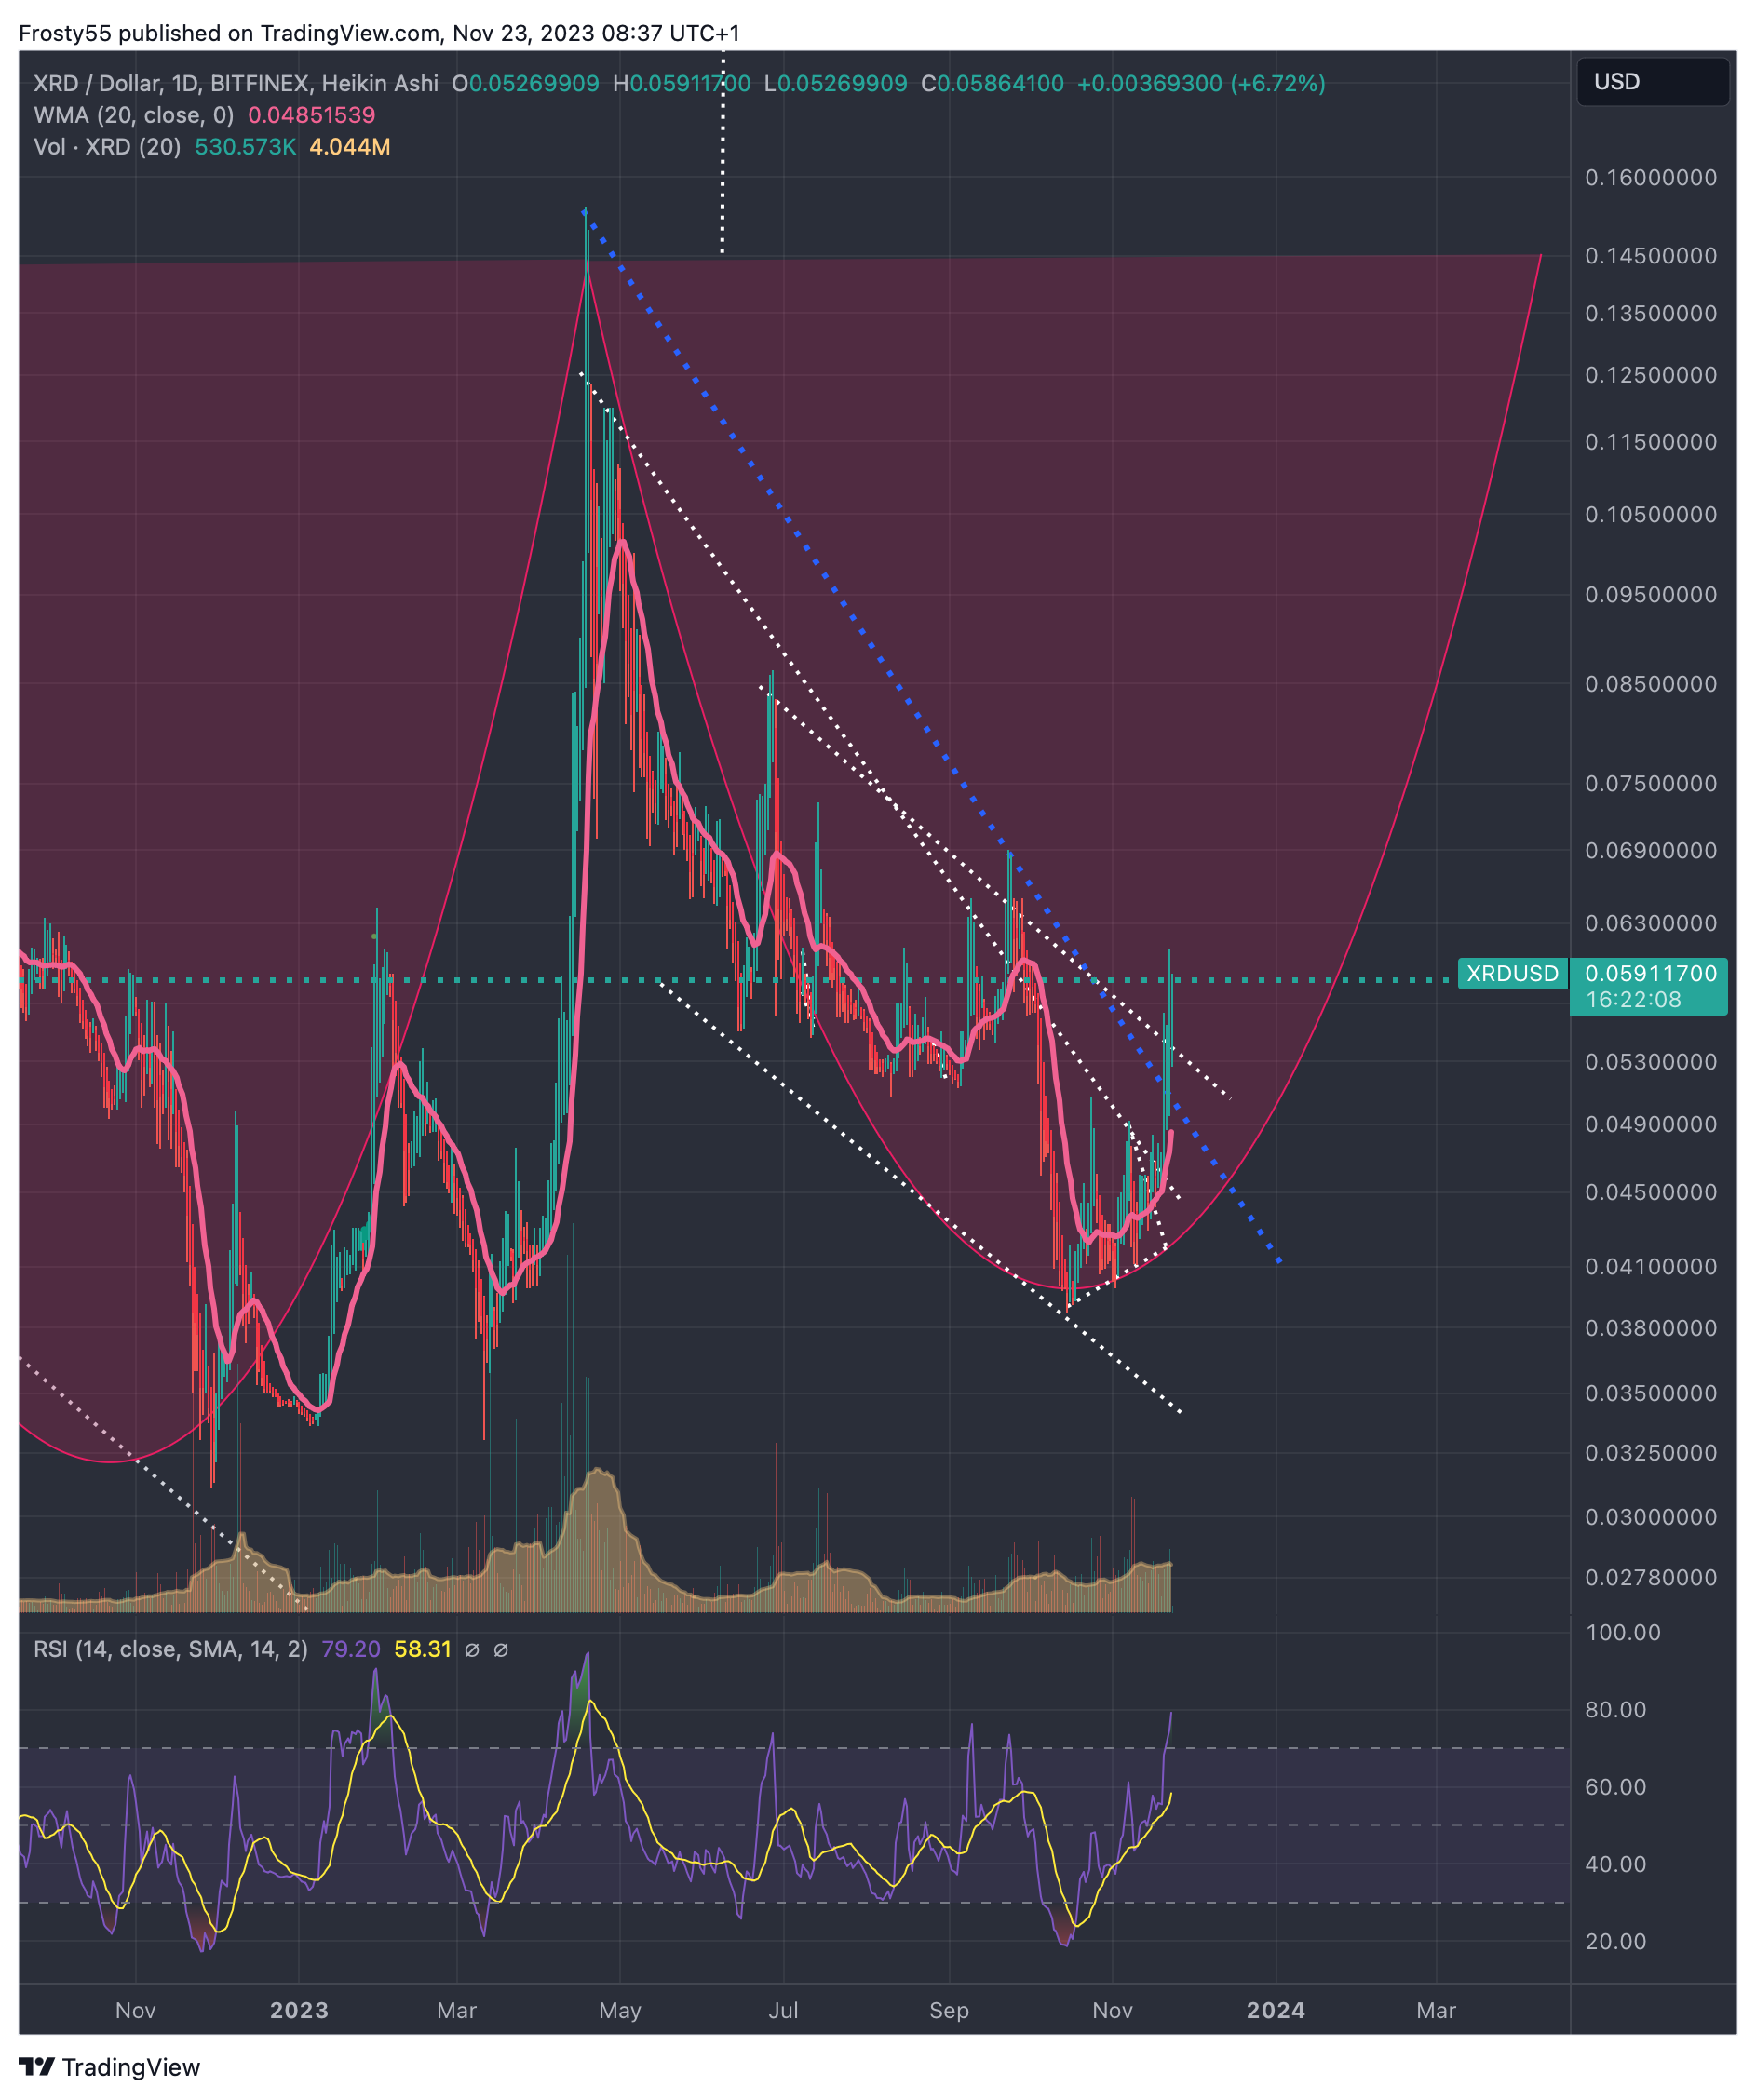This screenshot has width=1756, height=2100.
Task: Click the bar countdown timer 16:22:08
Action: [x=1633, y=999]
